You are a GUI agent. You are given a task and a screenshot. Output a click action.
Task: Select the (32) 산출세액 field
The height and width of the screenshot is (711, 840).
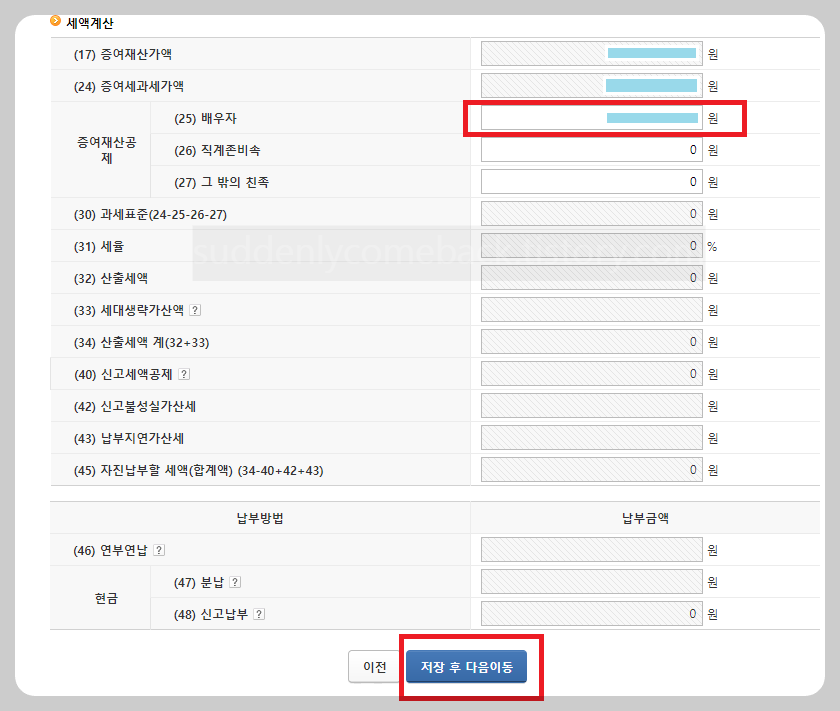pyautogui.click(x=590, y=277)
